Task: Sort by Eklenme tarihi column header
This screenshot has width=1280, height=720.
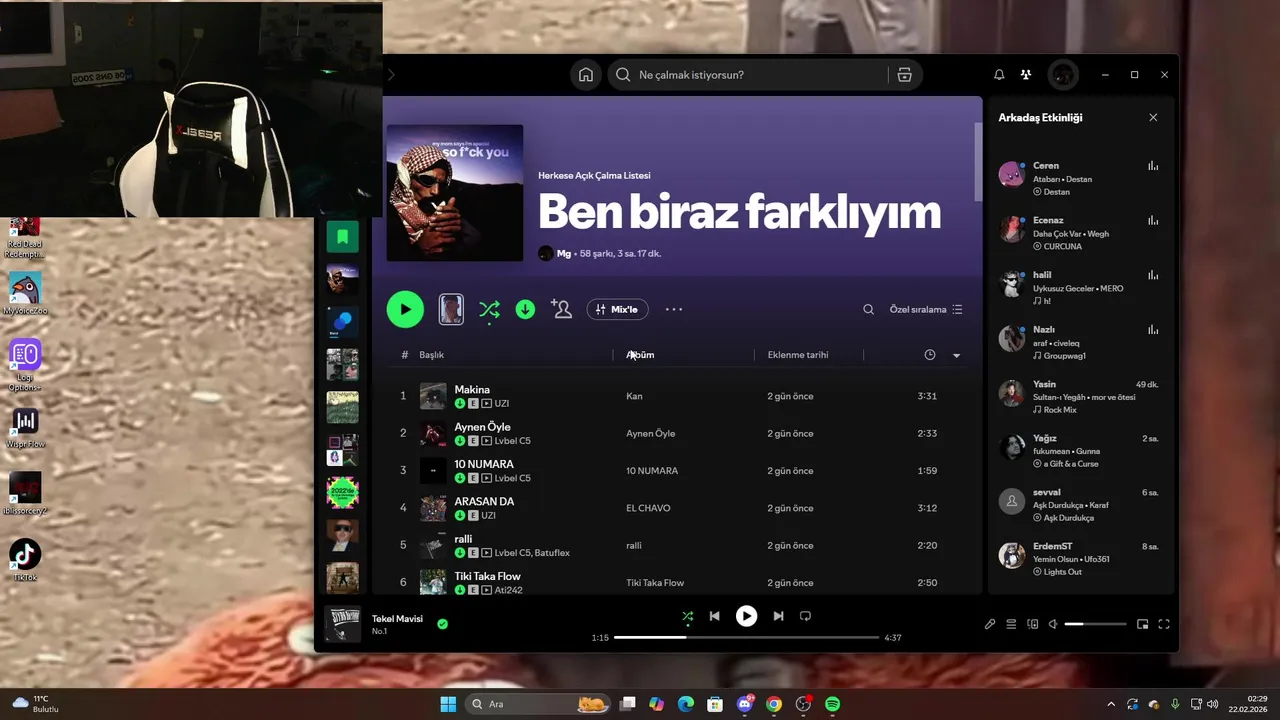Action: (x=798, y=355)
